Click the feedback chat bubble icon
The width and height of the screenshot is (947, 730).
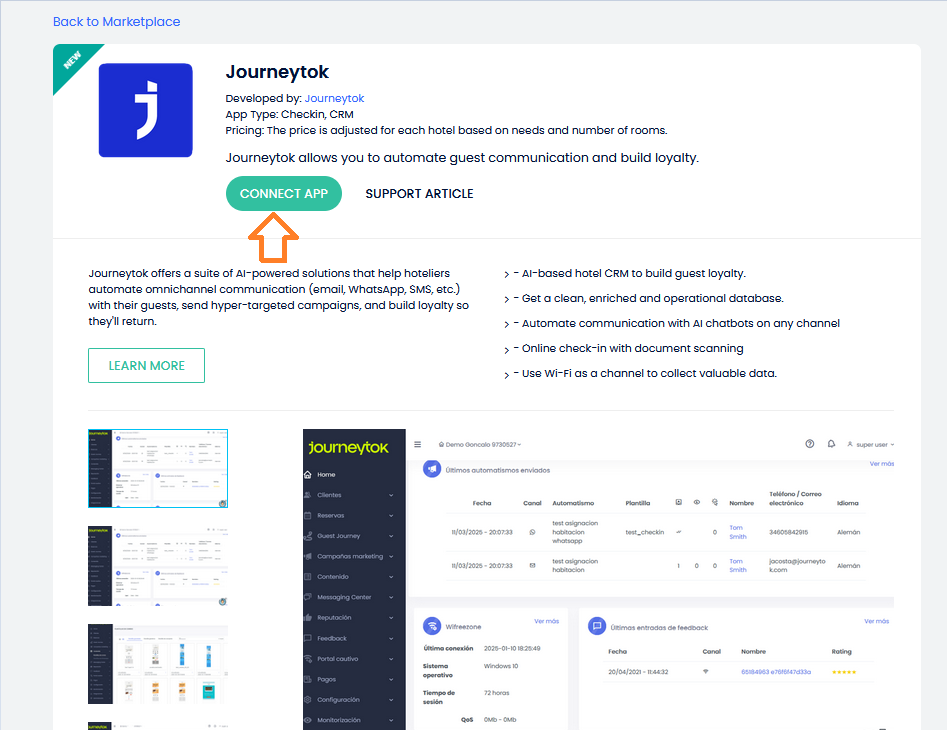point(597,627)
